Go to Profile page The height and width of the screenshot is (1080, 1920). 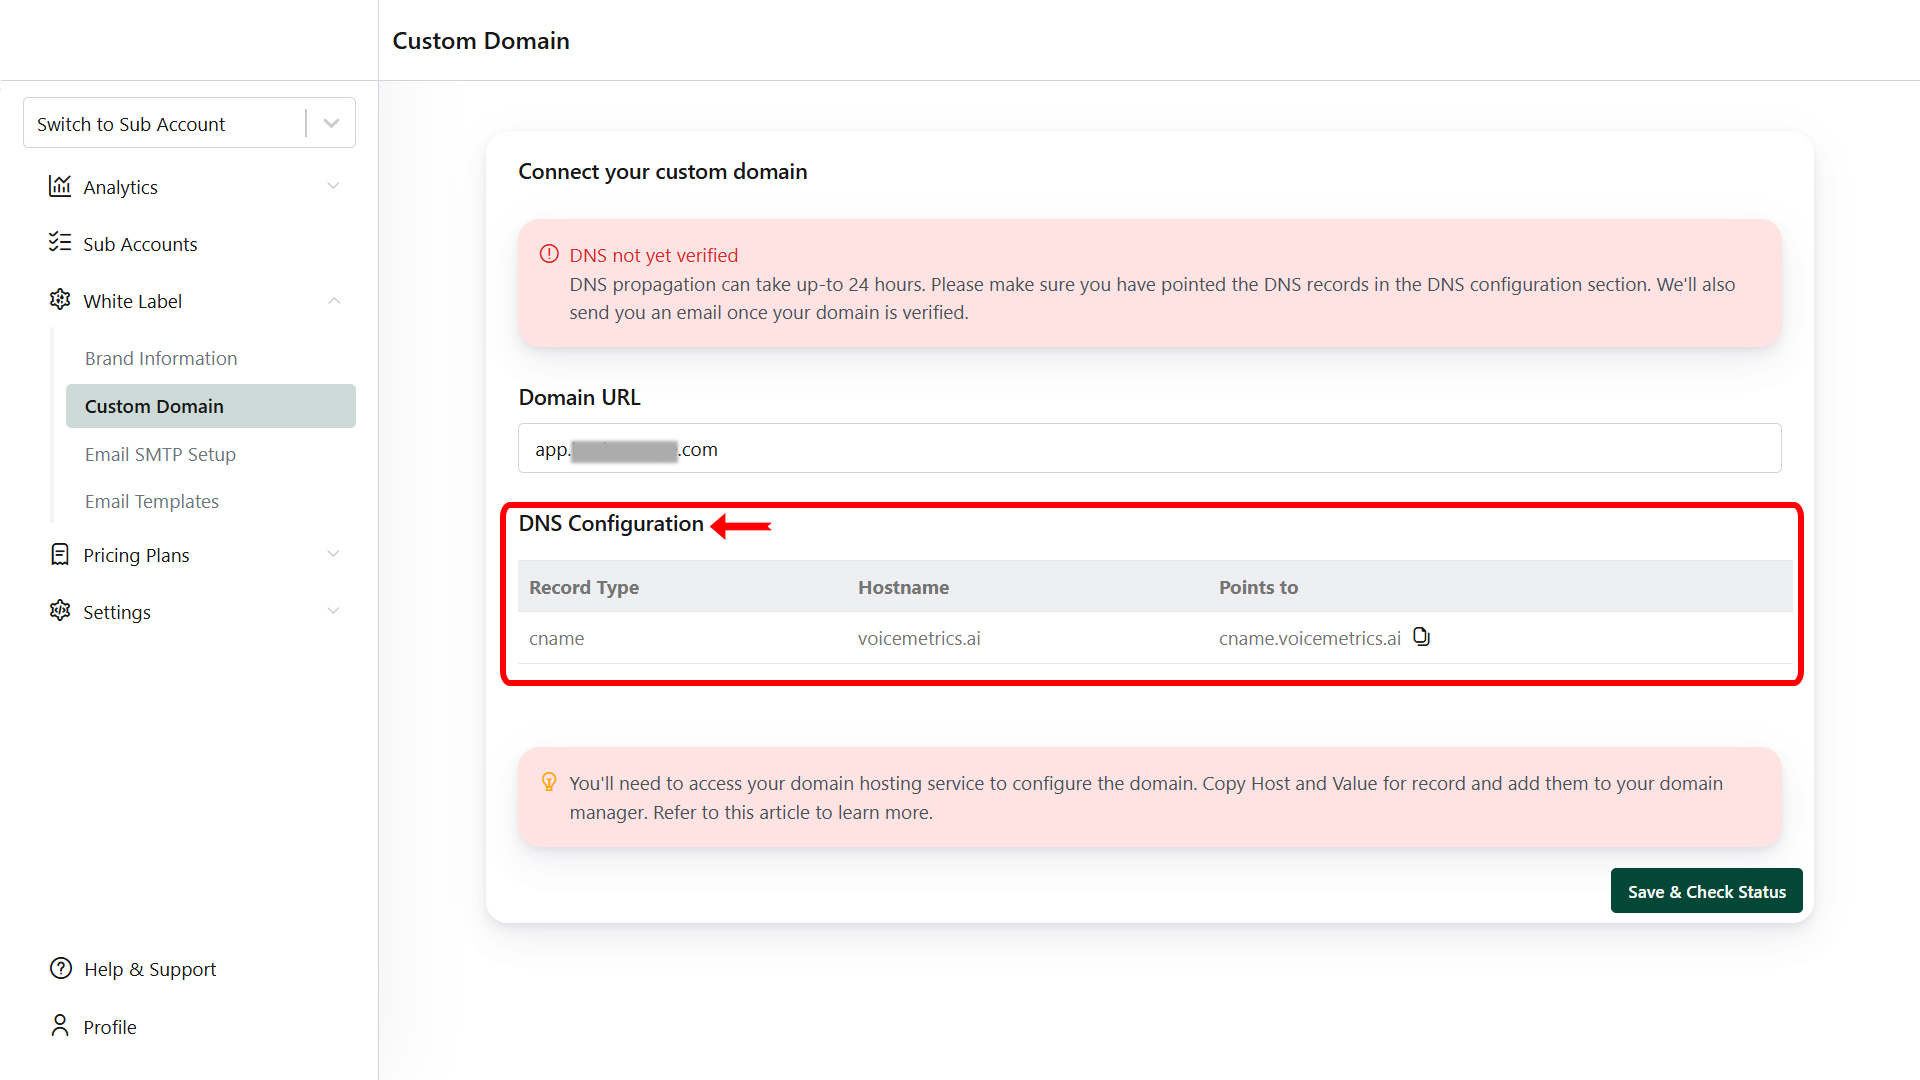click(110, 1027)
